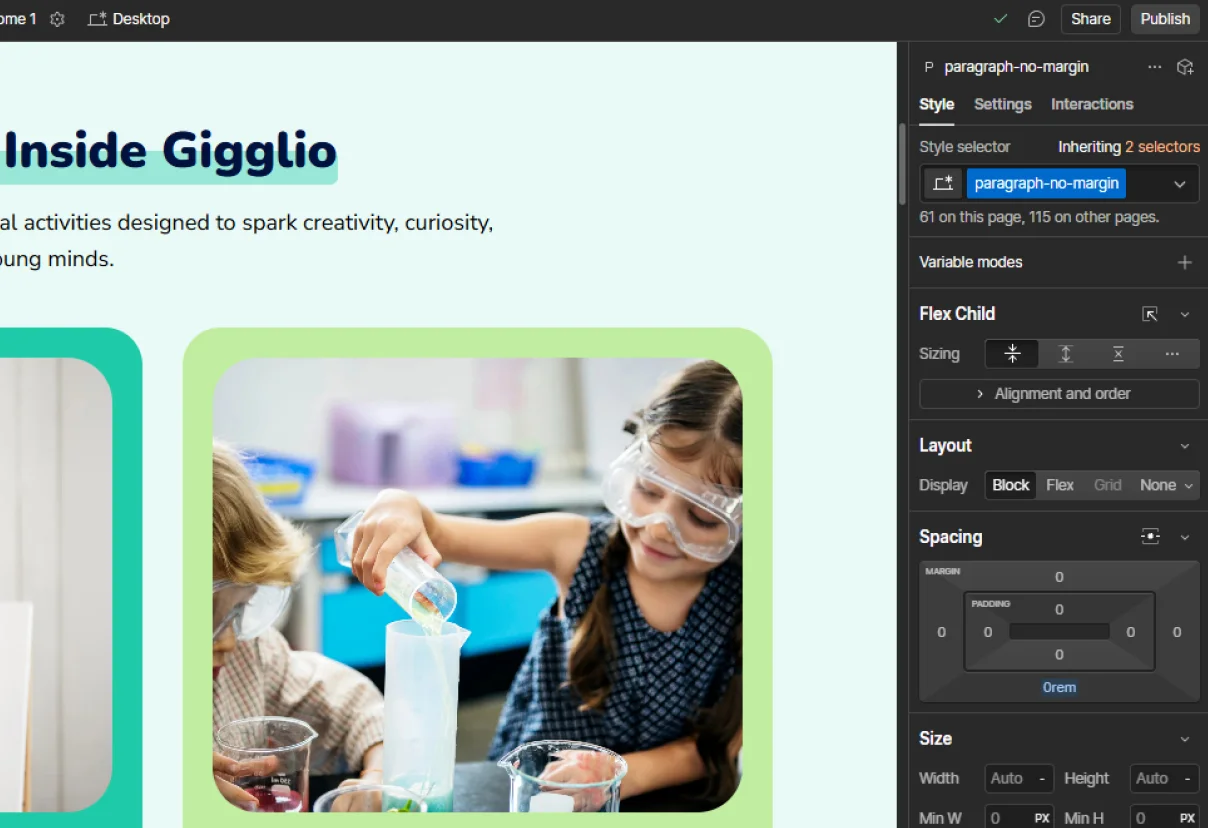Set sizing to shrink if needed
Viewport: 1208px width, 828px height.
point(1012,354)
